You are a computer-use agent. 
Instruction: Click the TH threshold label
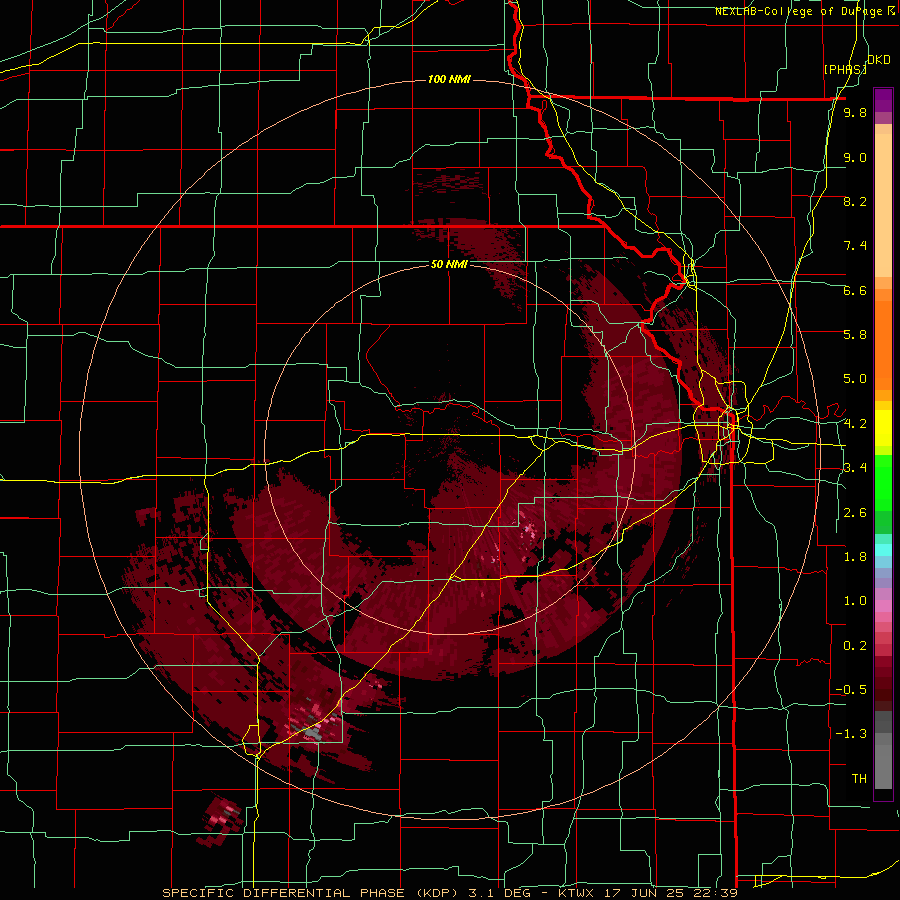859,778
